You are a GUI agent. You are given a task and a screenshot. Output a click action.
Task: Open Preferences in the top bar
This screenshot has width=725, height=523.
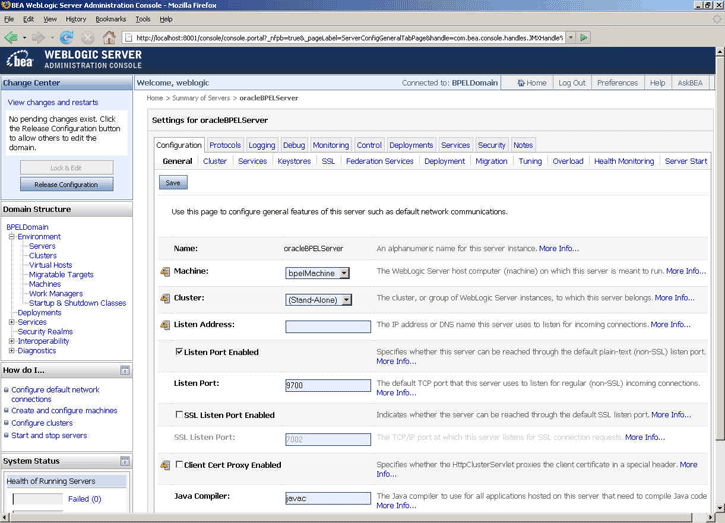coord(617,83)
